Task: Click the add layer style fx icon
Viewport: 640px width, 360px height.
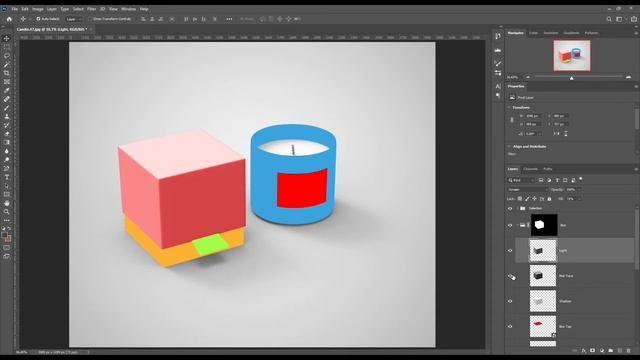Action: (584, 351)
